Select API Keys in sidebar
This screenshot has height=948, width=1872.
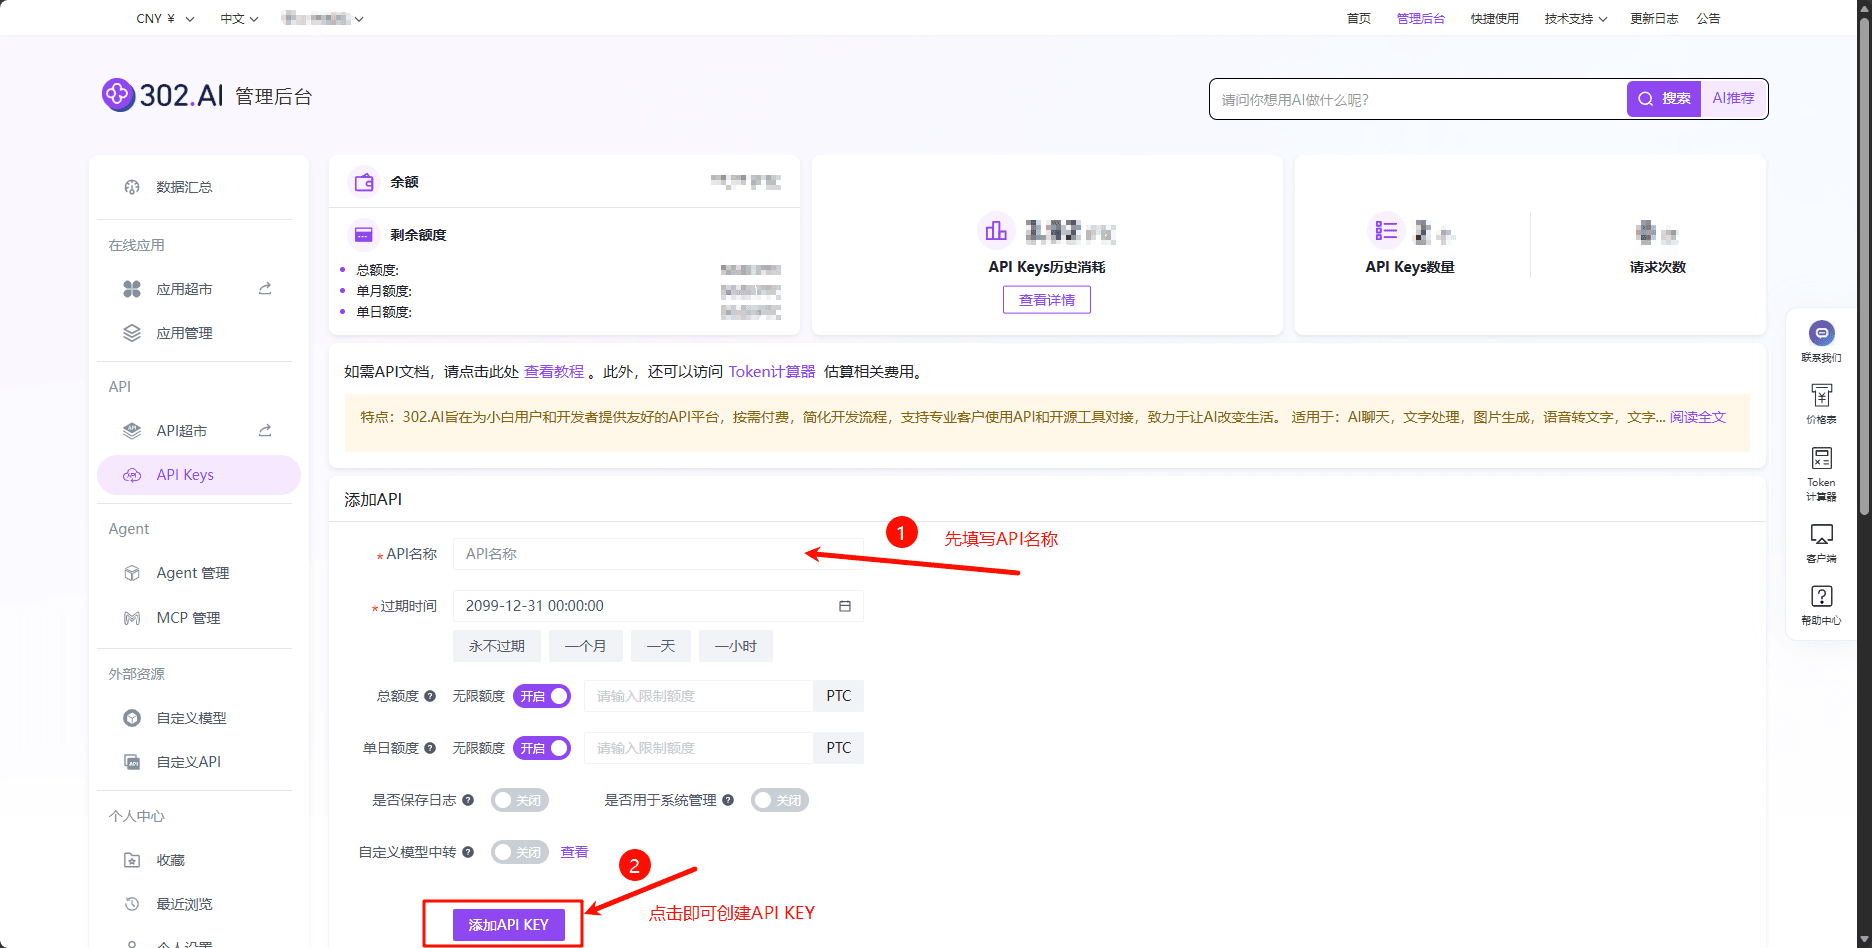[198, 475]
